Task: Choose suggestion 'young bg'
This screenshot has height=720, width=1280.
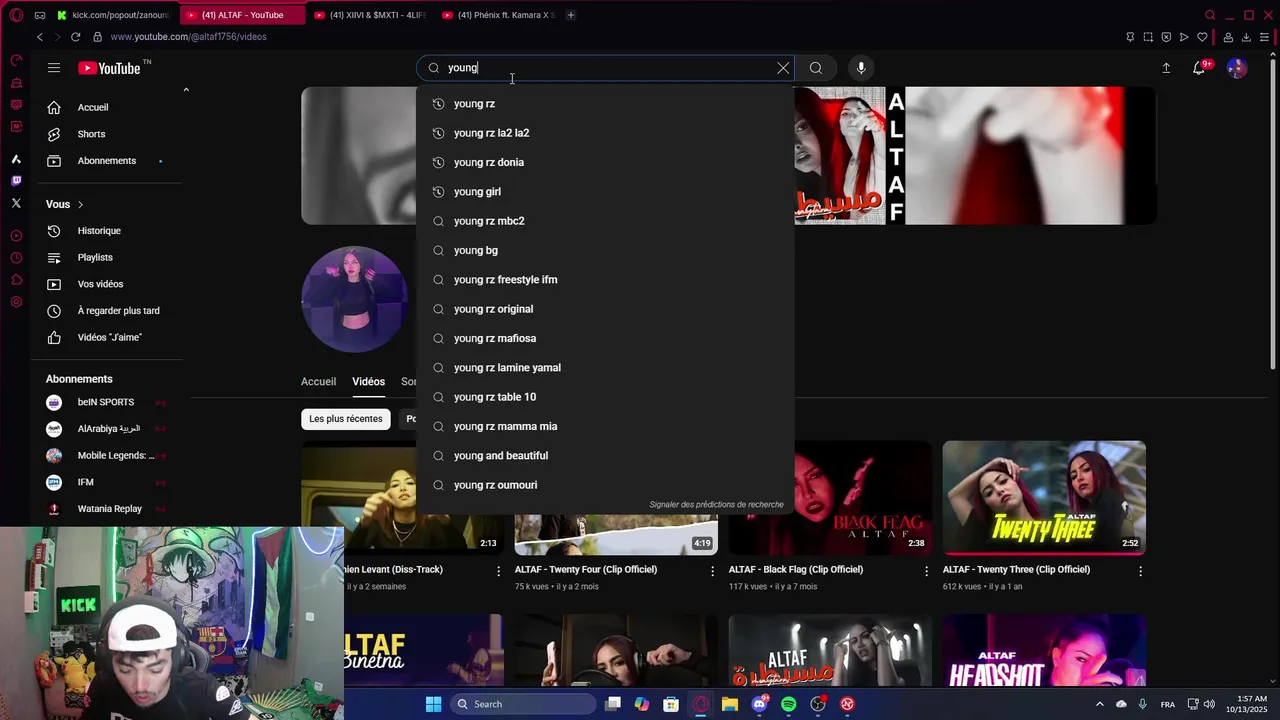Action: [605, 250]
